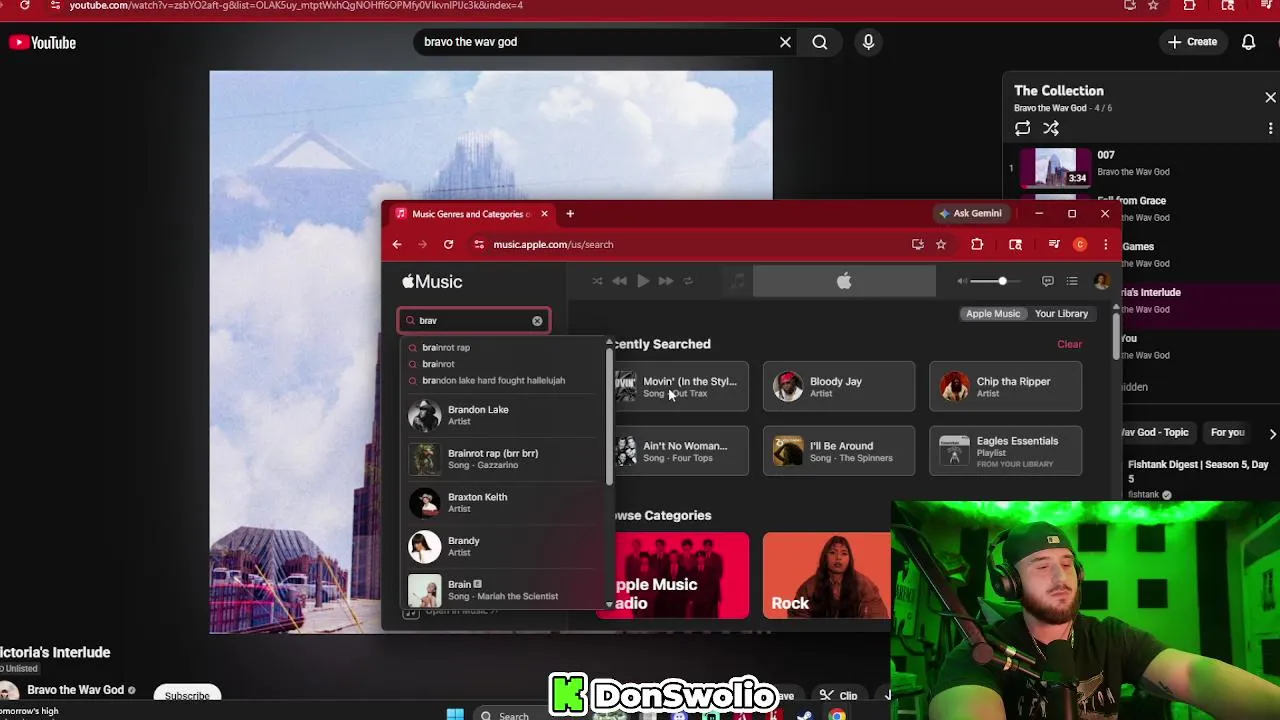The width and height of the screenshot is (1280, 720).
Task: Open Chrome media controls icon
Action: pos(1053,244)
